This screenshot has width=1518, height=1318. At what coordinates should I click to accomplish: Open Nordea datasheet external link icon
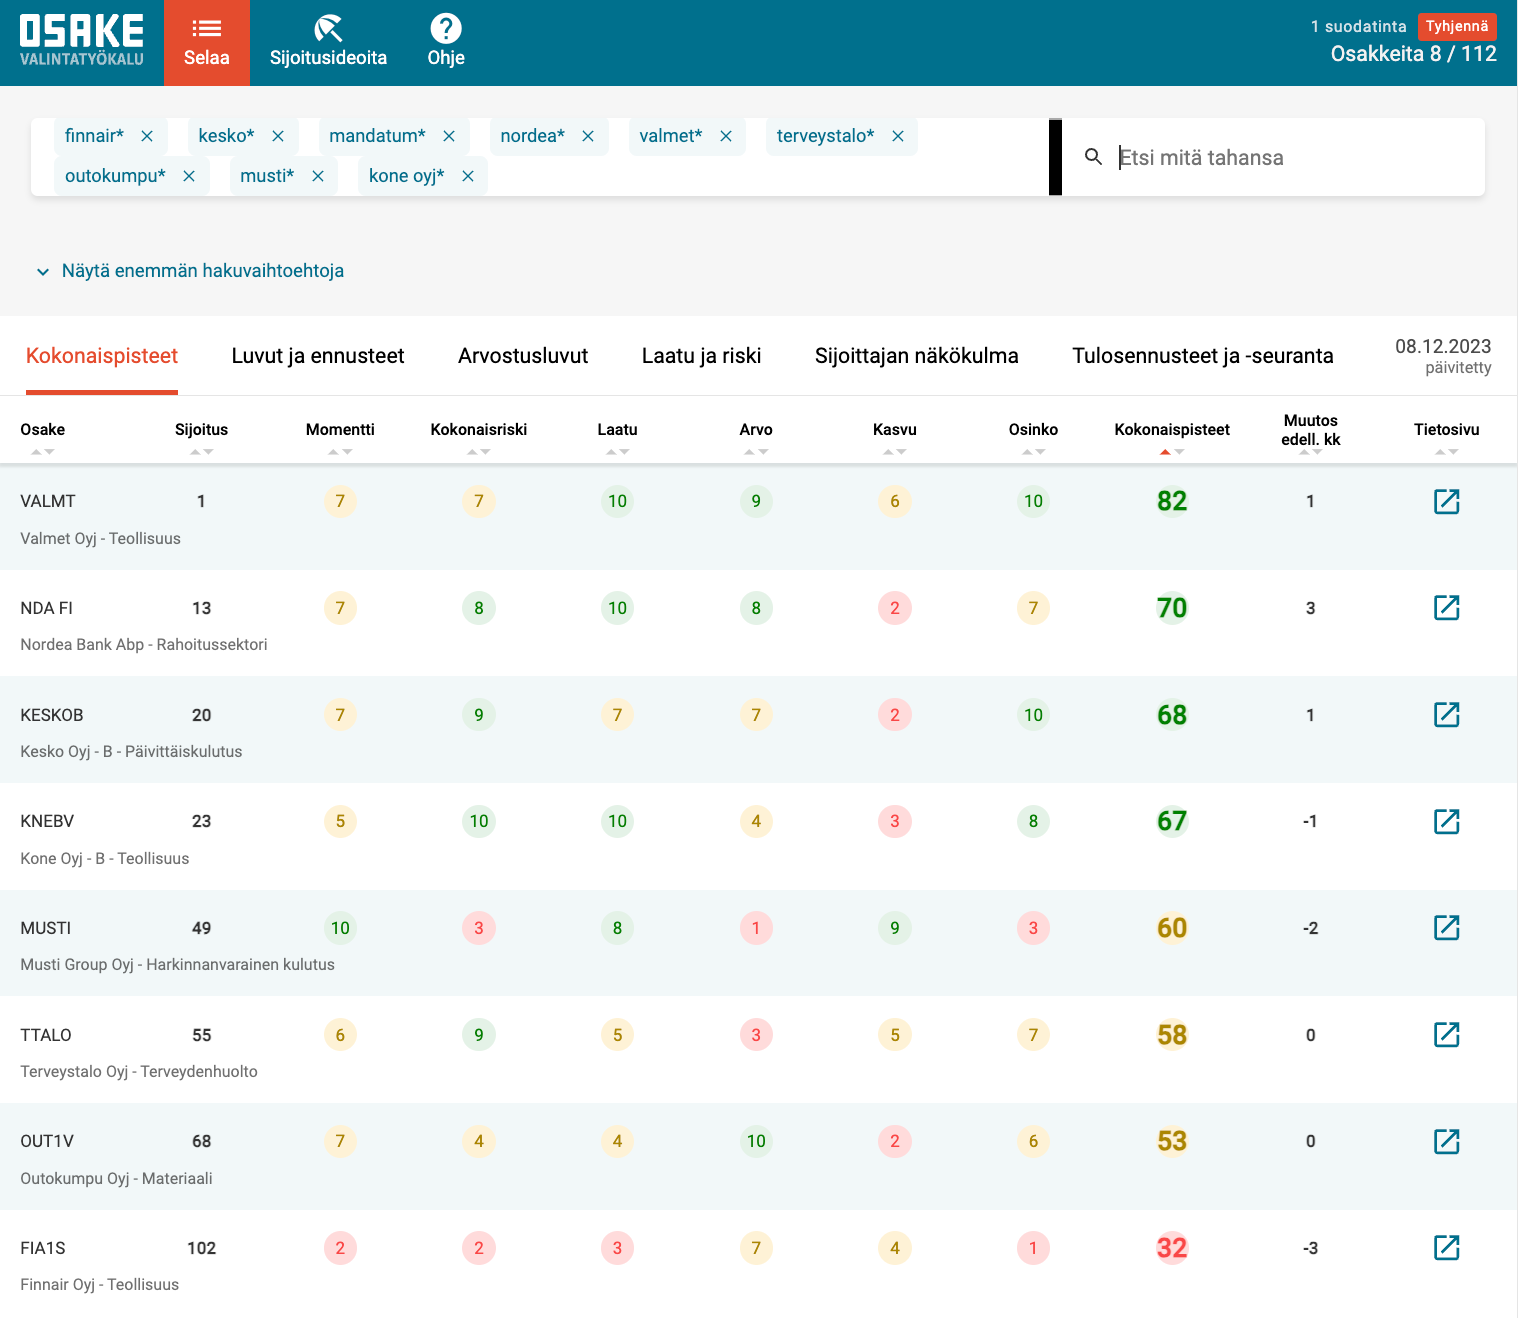(1446, 607)
